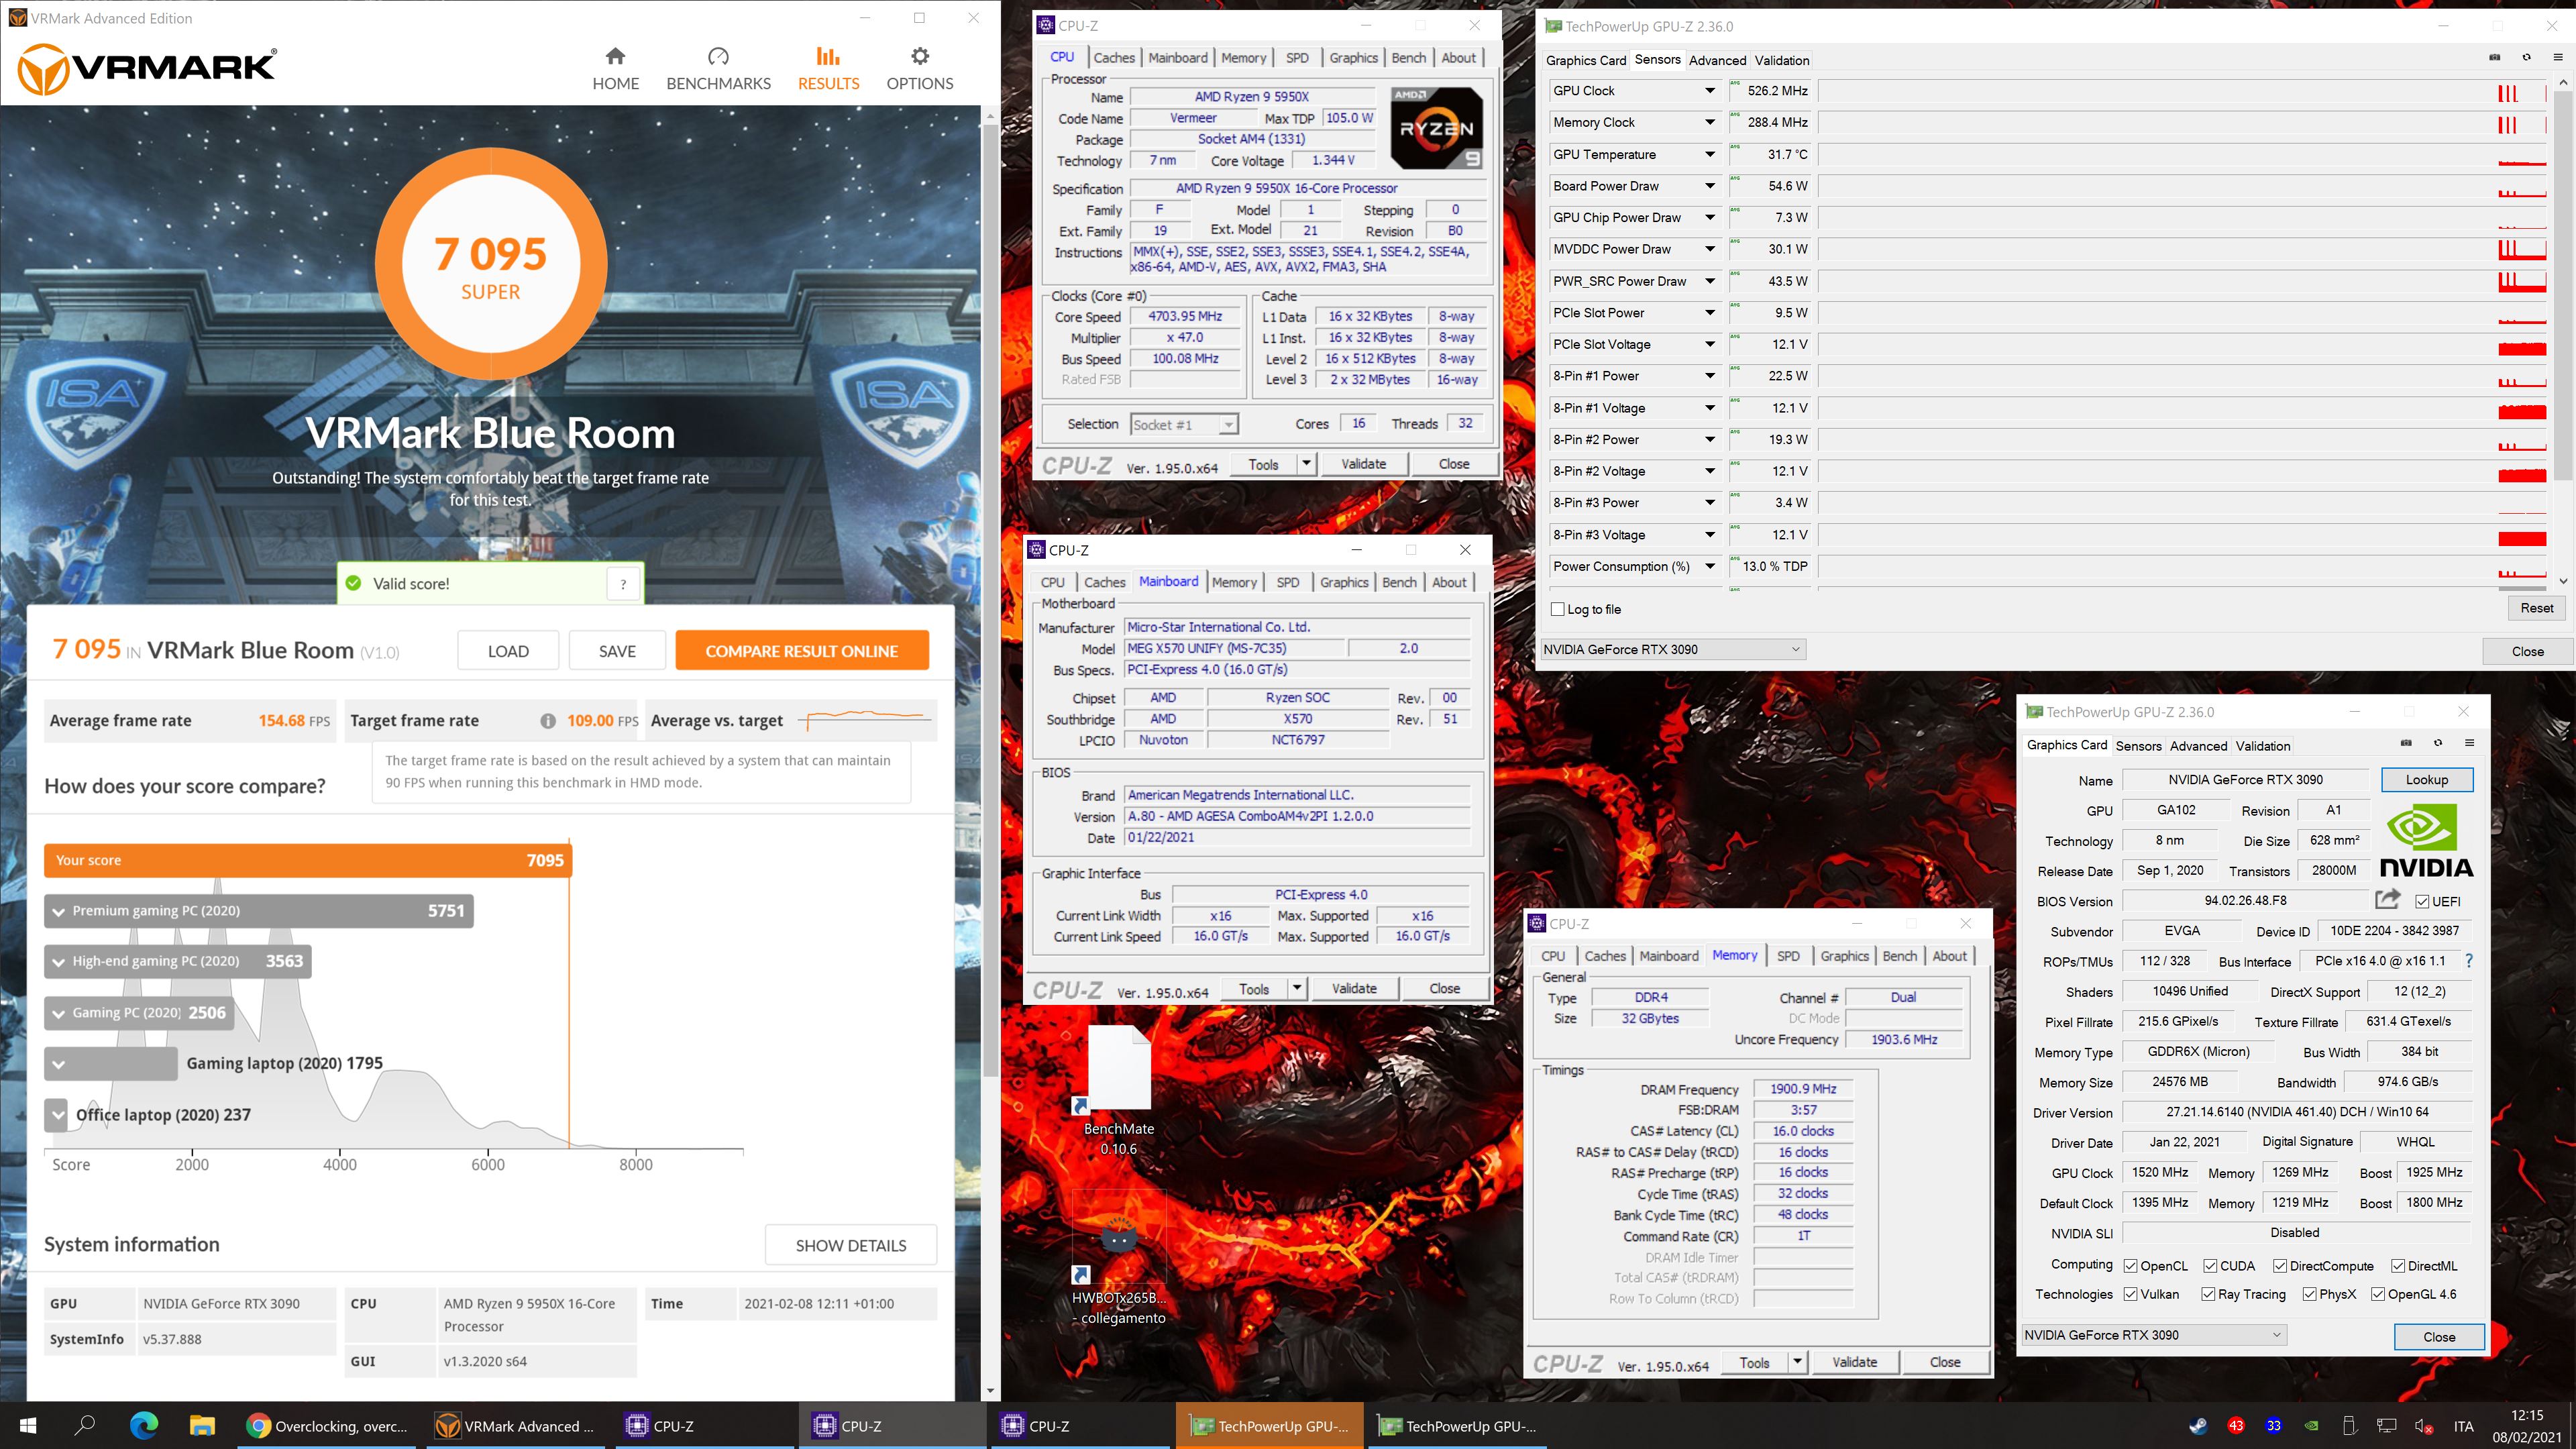Open Validation tab in GPU-Z Graphics Card window
The height and width of the screenshot is (1449, 2576).
(2263, 746)
